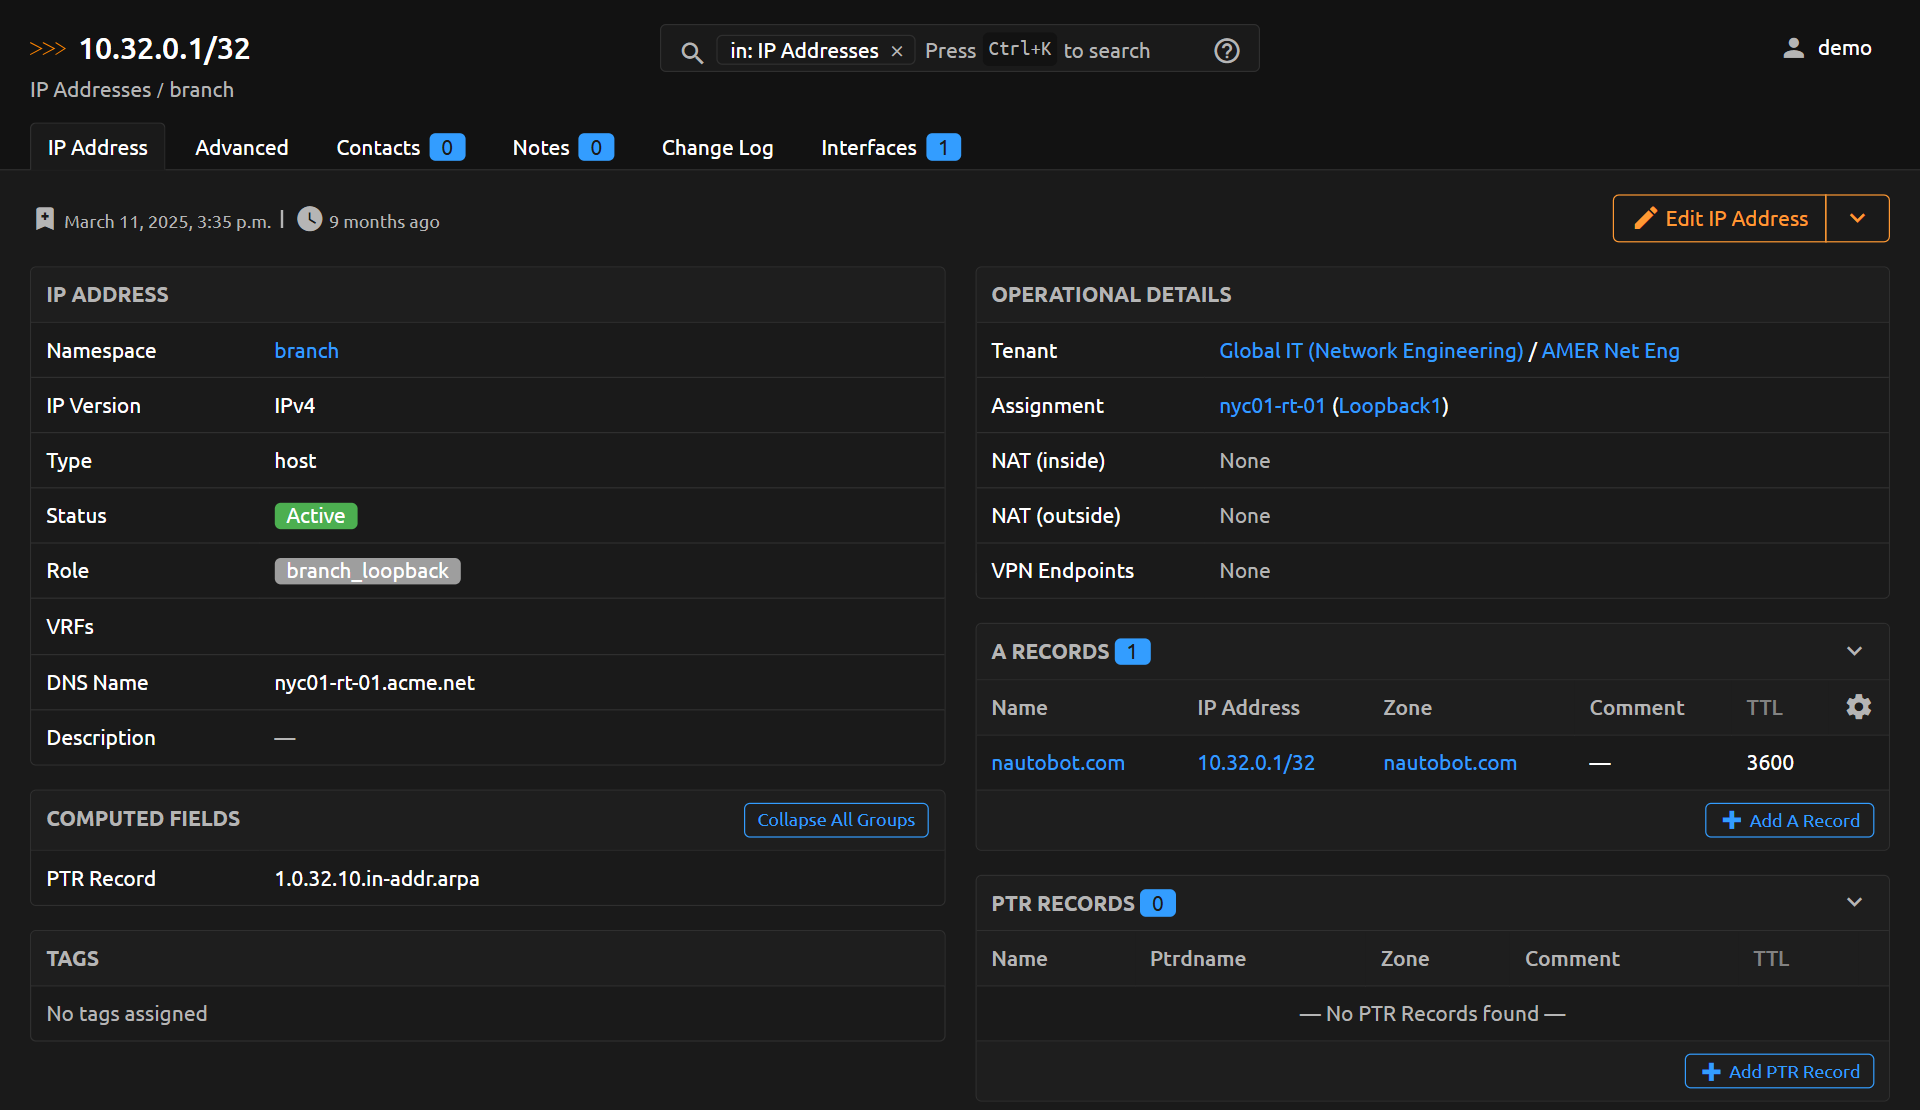Image resolution: width=1920 pixels, height=1110 pixels.
Task: Click the demo user profile icon
Action: point(1793,48)
